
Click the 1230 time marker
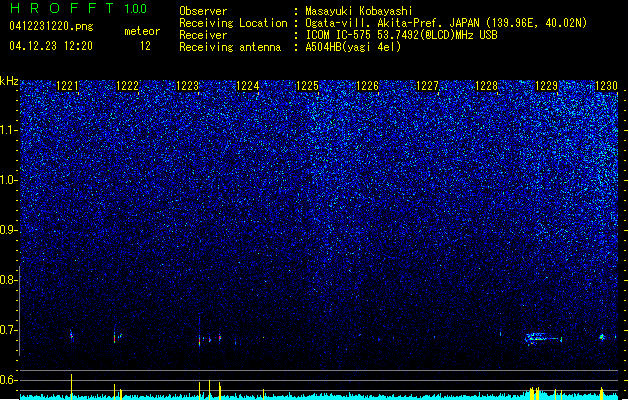pos(606,86)
